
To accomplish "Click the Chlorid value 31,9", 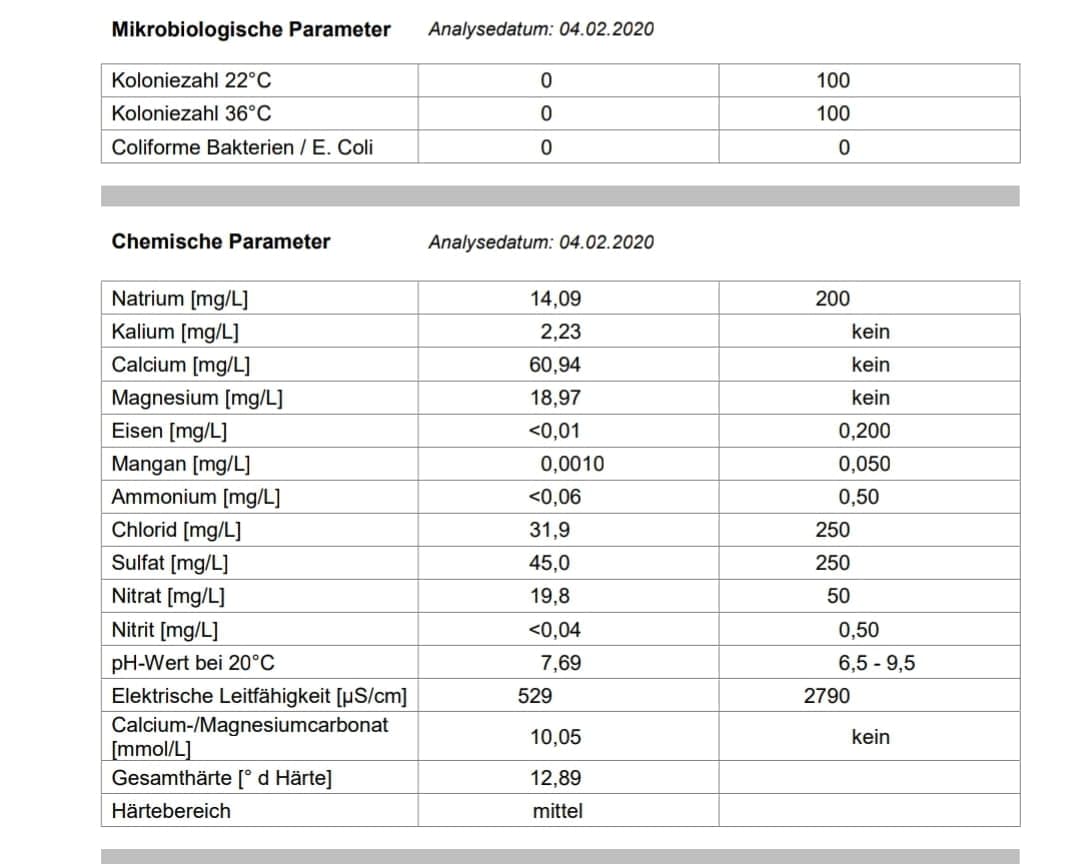I will pos(550,530).
